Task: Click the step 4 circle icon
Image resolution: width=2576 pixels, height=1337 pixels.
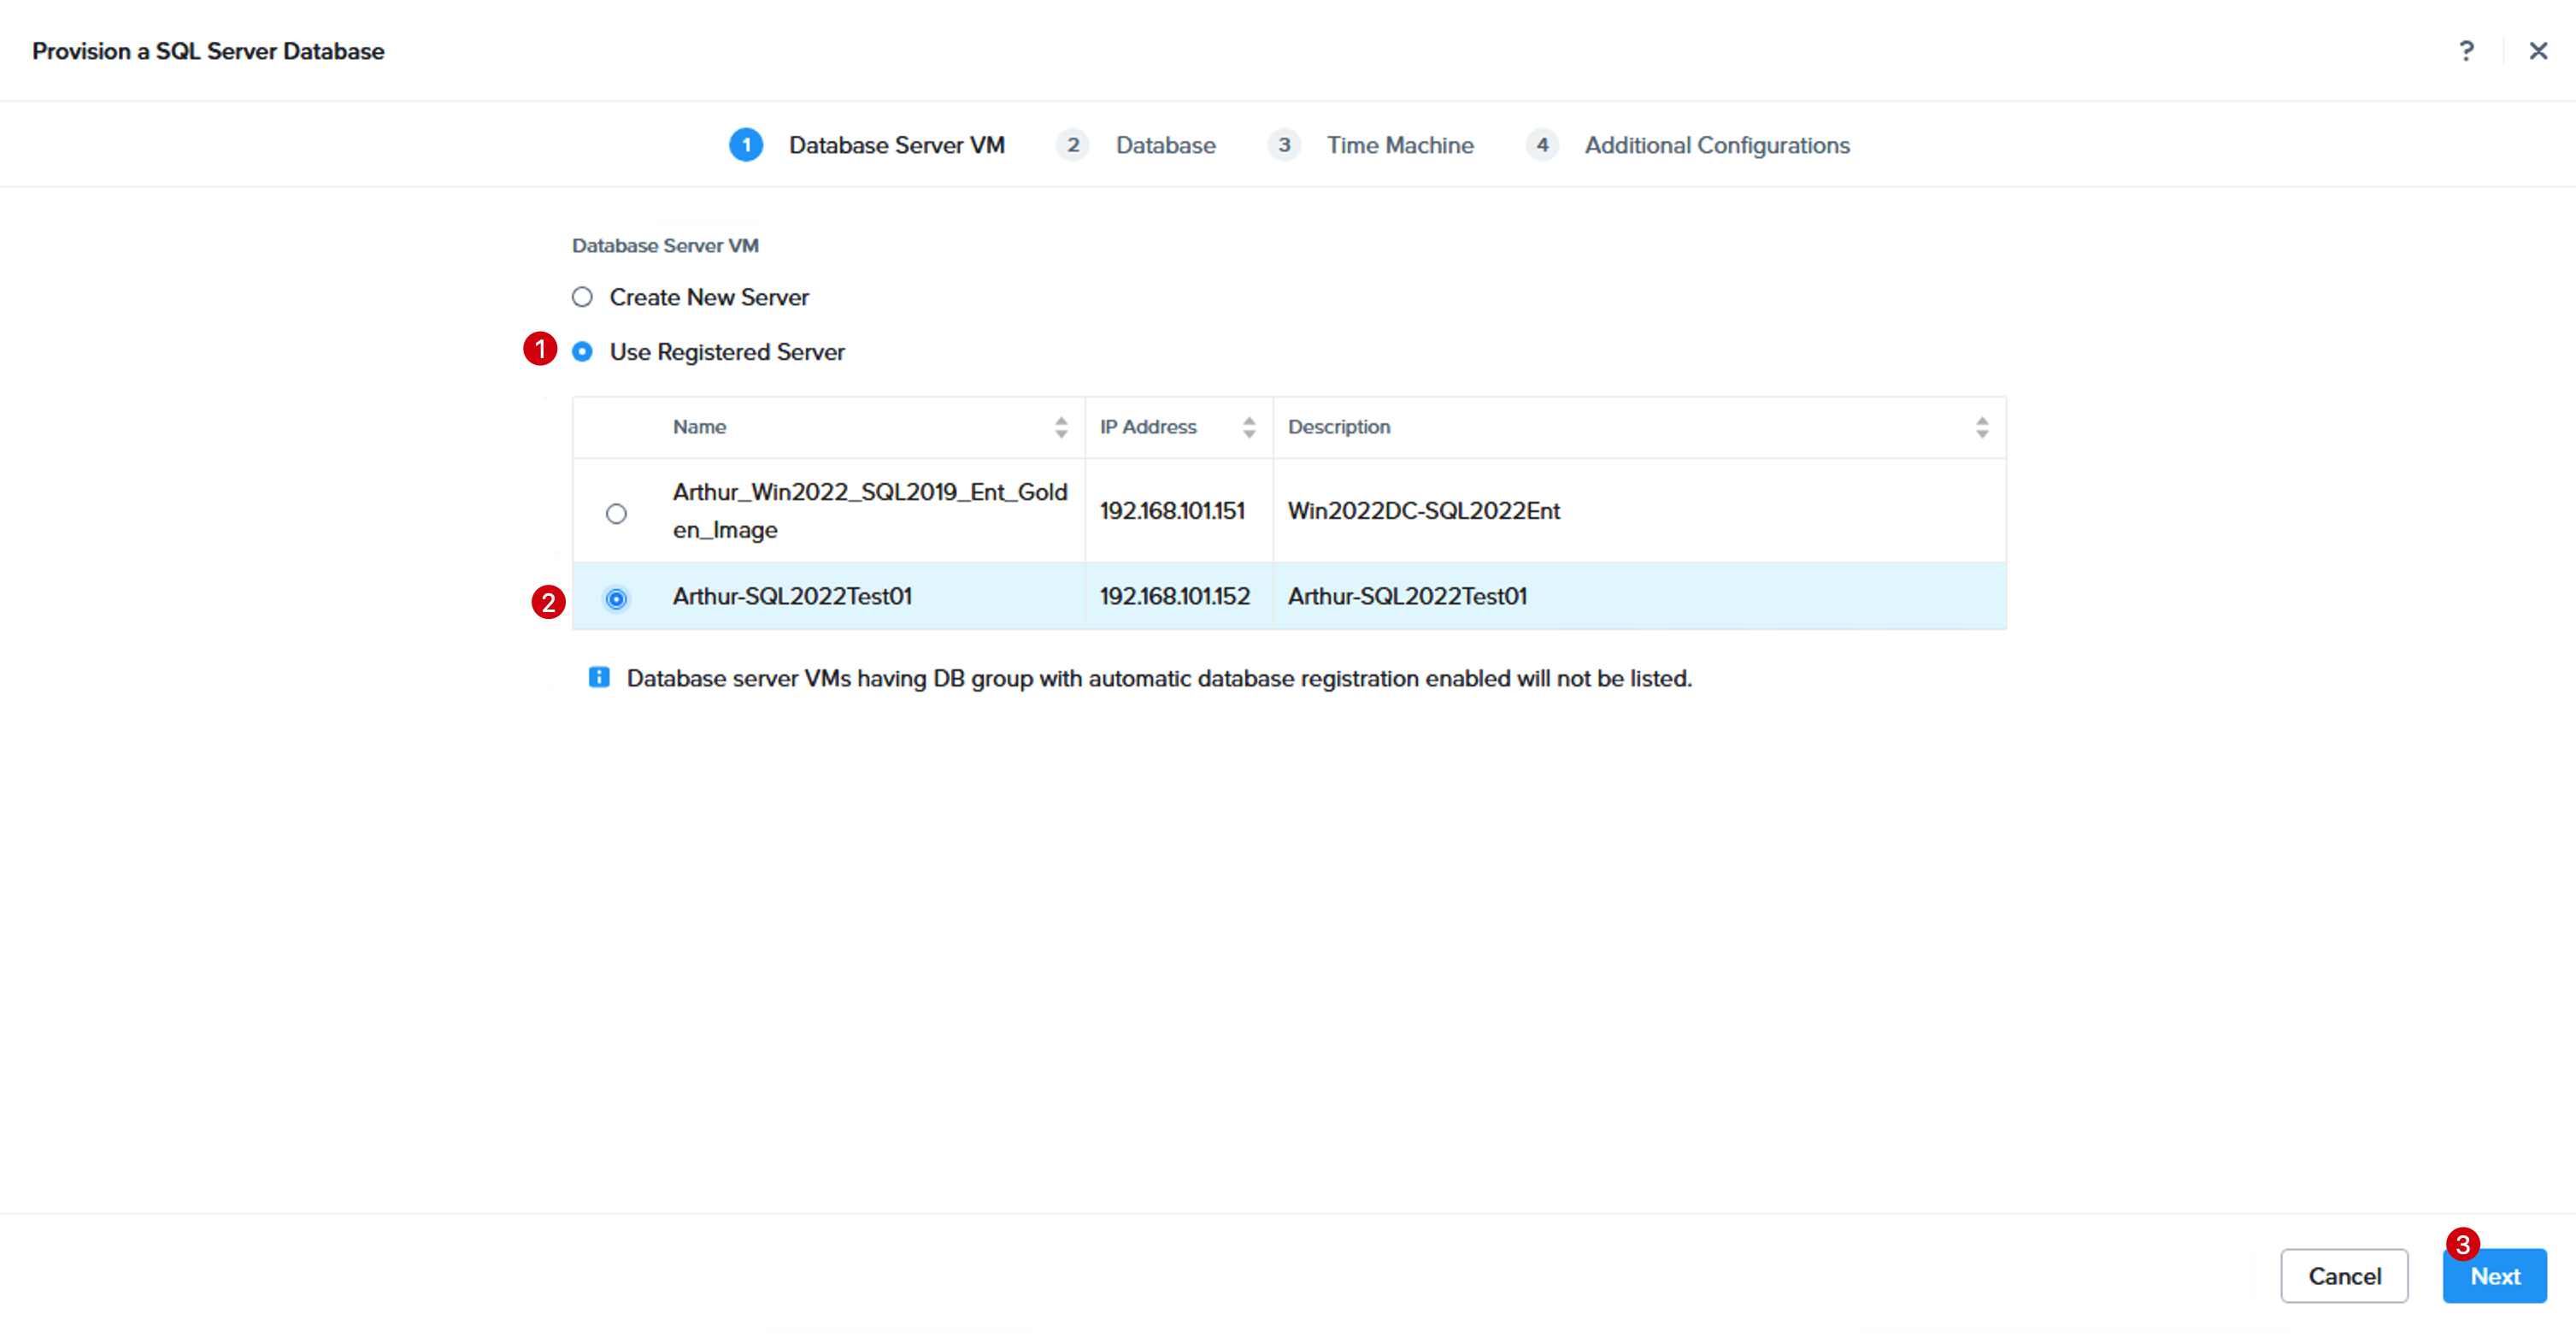Action: (1542, 145)
